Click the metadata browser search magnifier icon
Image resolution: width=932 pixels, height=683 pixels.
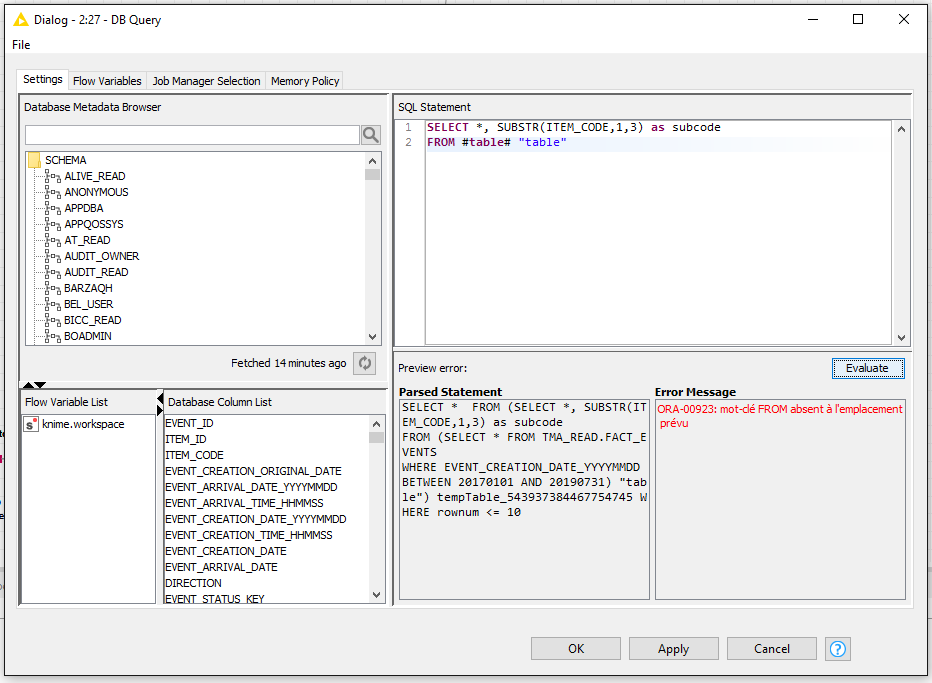tap(371, 135)
